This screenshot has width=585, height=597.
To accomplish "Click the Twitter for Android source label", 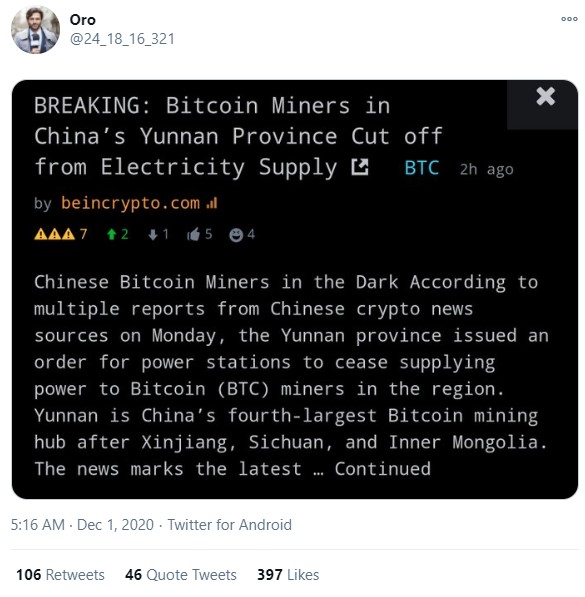I will (x=230, y=525).
